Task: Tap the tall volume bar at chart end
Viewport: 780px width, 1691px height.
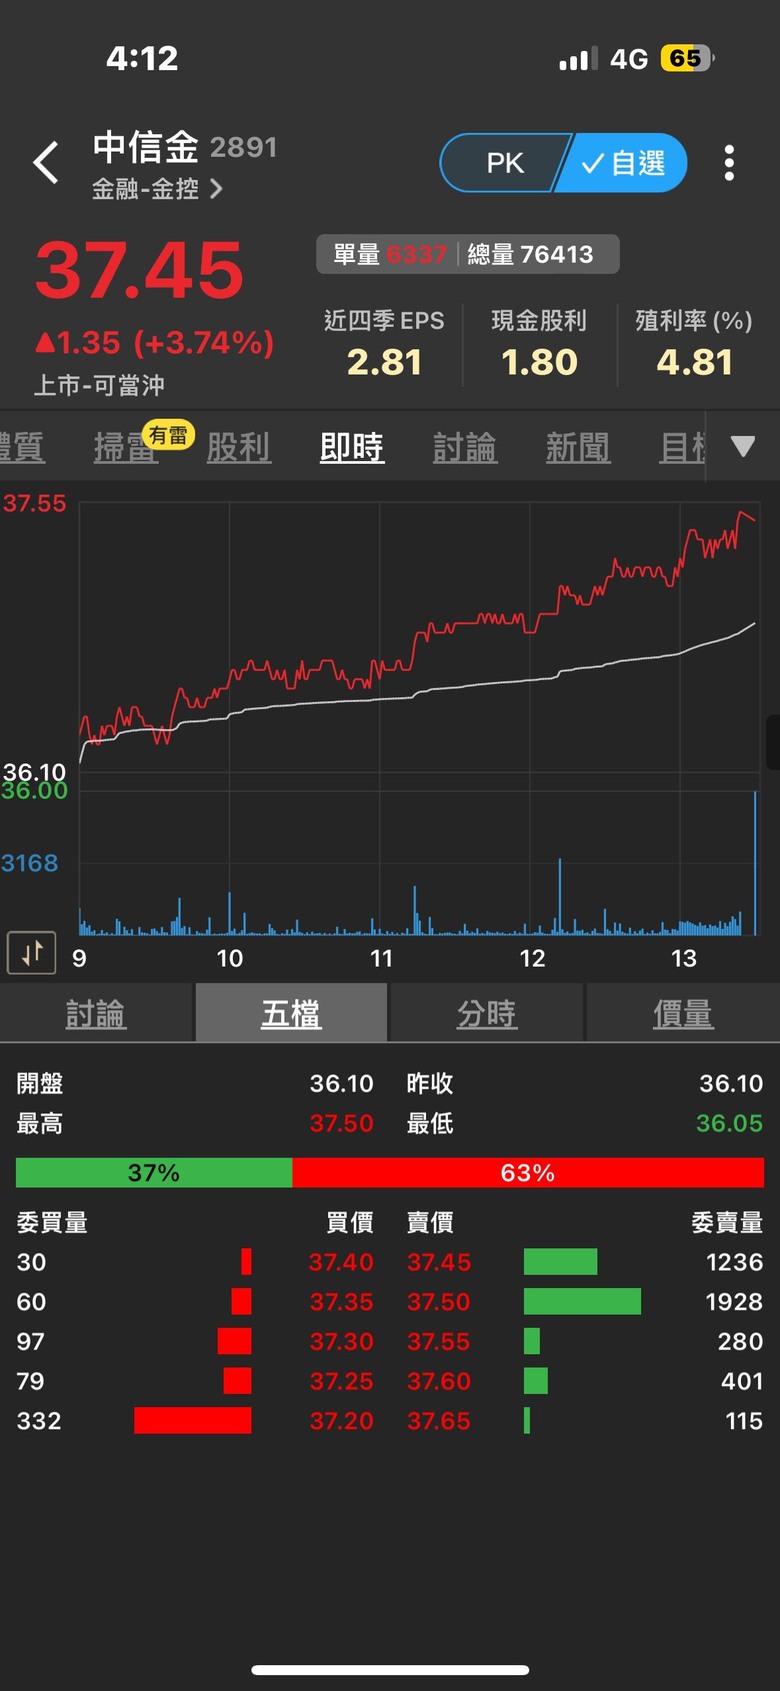Action: [755, 862]
